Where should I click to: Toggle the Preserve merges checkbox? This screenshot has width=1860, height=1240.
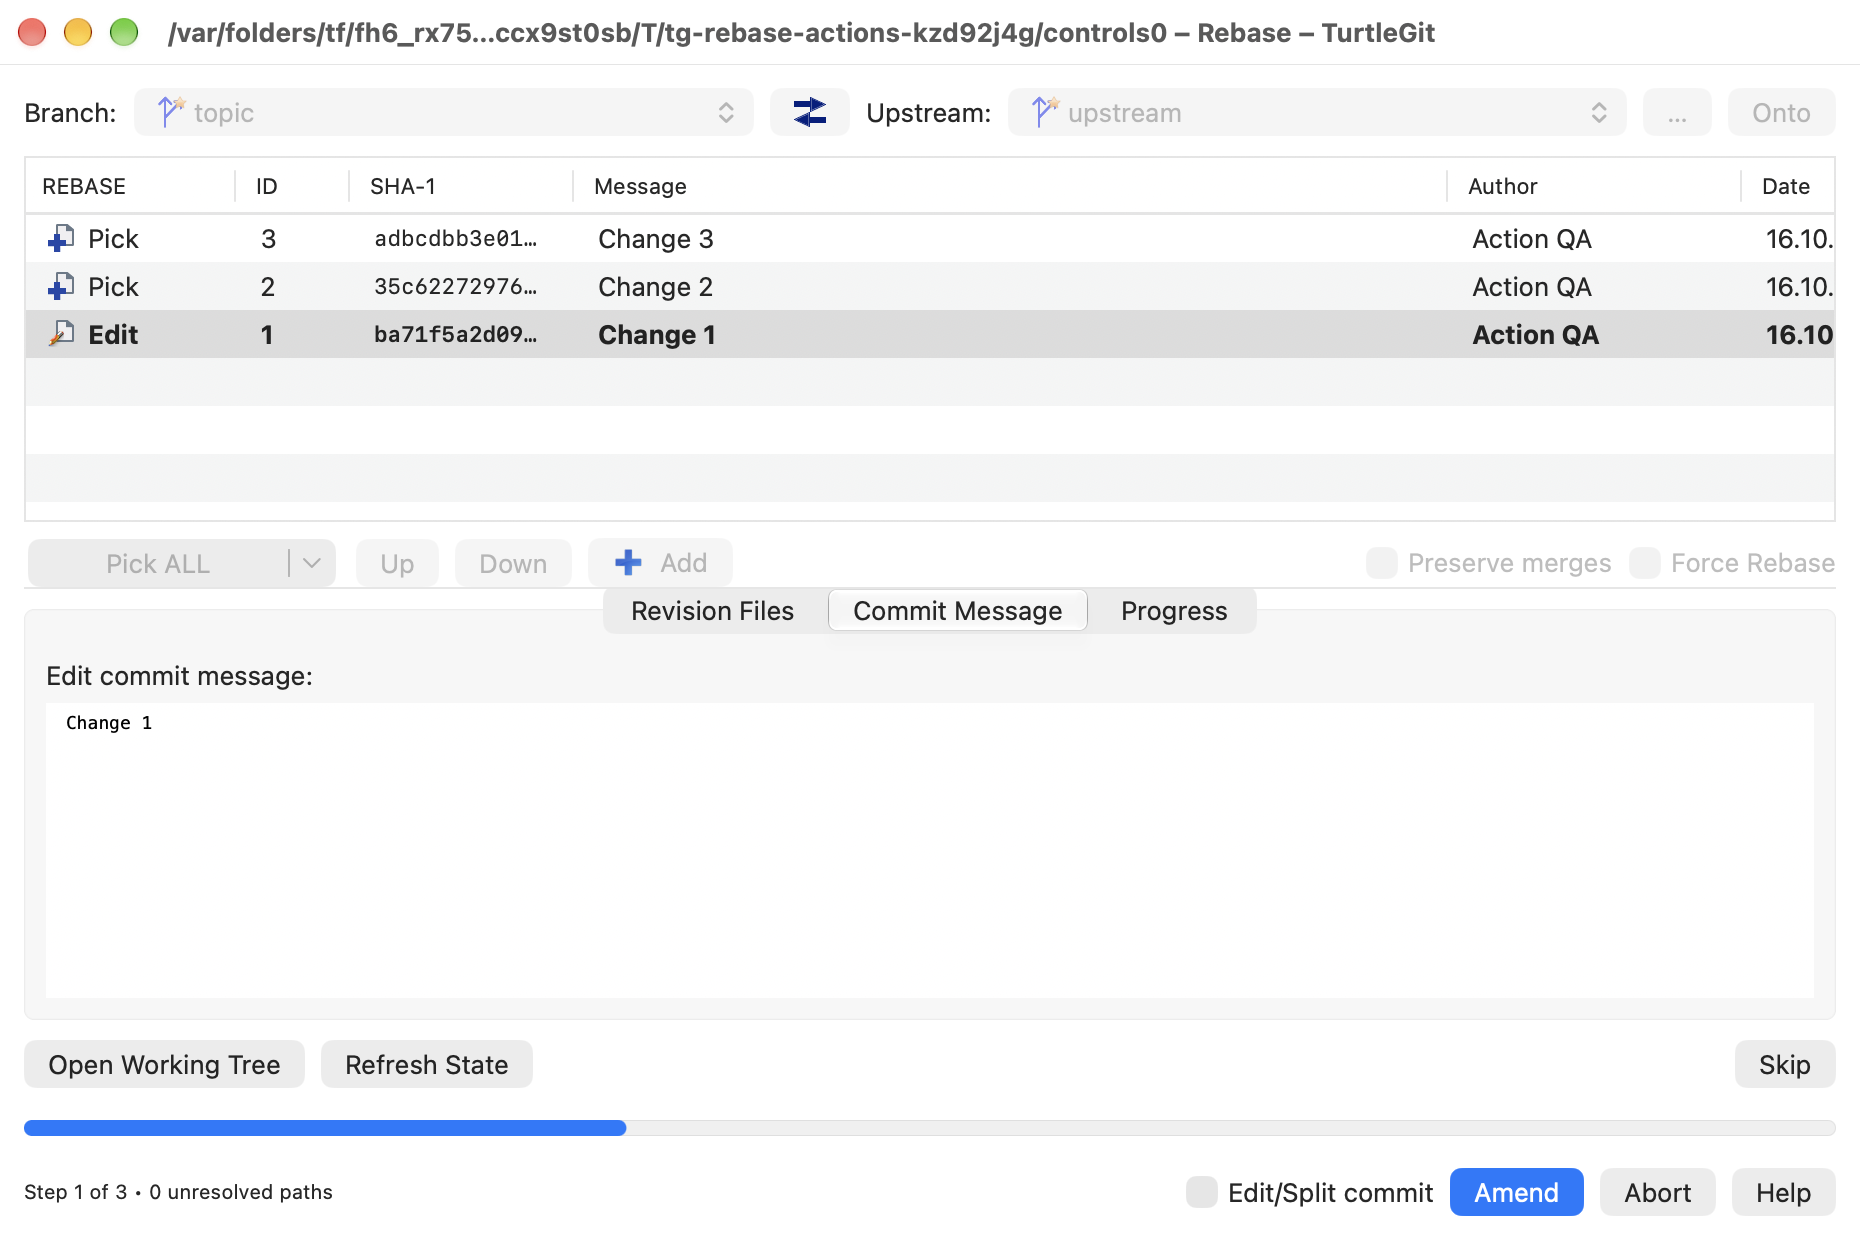(x=1382, y=563)
